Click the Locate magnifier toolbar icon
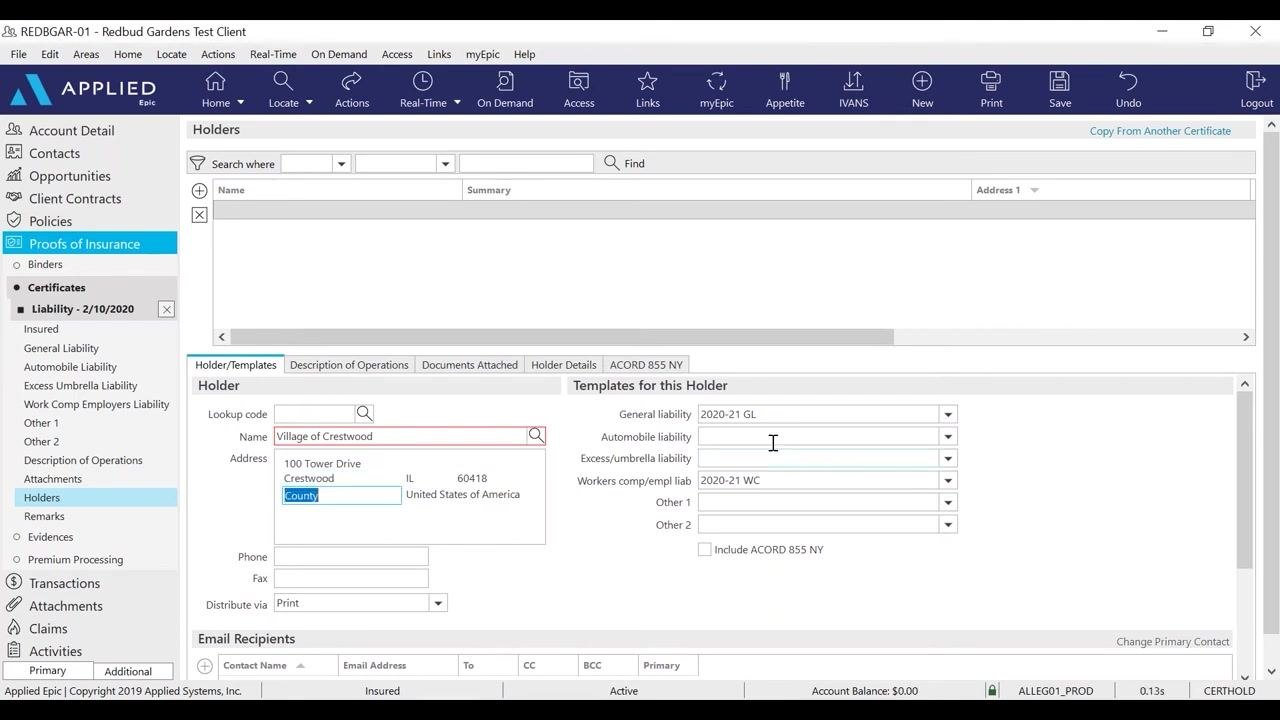Viewport: 1280px width, 720px height. pos(283,81)
